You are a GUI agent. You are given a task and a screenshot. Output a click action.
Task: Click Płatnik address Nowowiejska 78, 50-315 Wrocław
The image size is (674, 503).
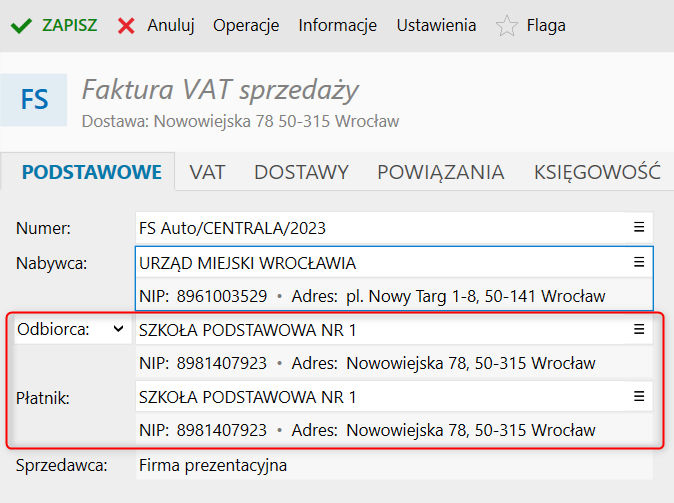point(471,430)
